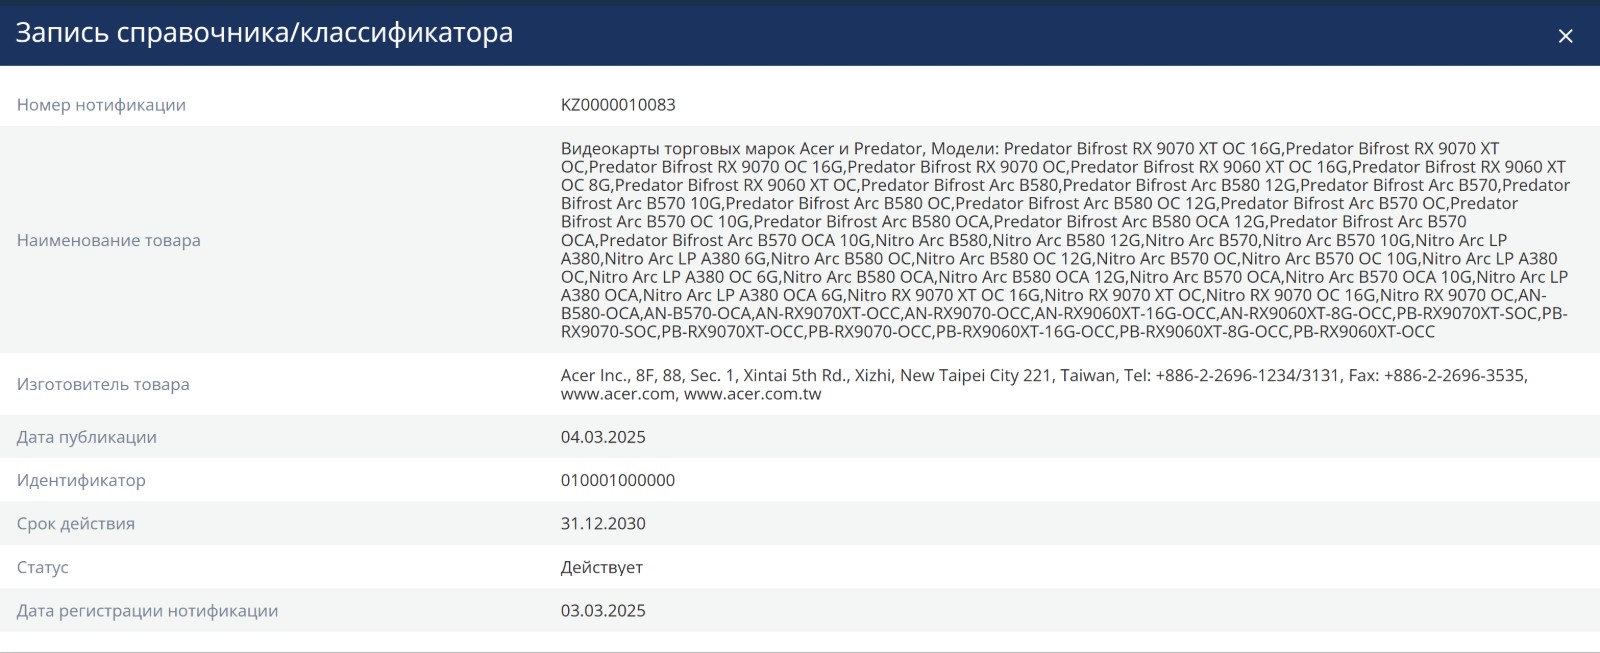Select the 'Идентификатор' label

81,480
